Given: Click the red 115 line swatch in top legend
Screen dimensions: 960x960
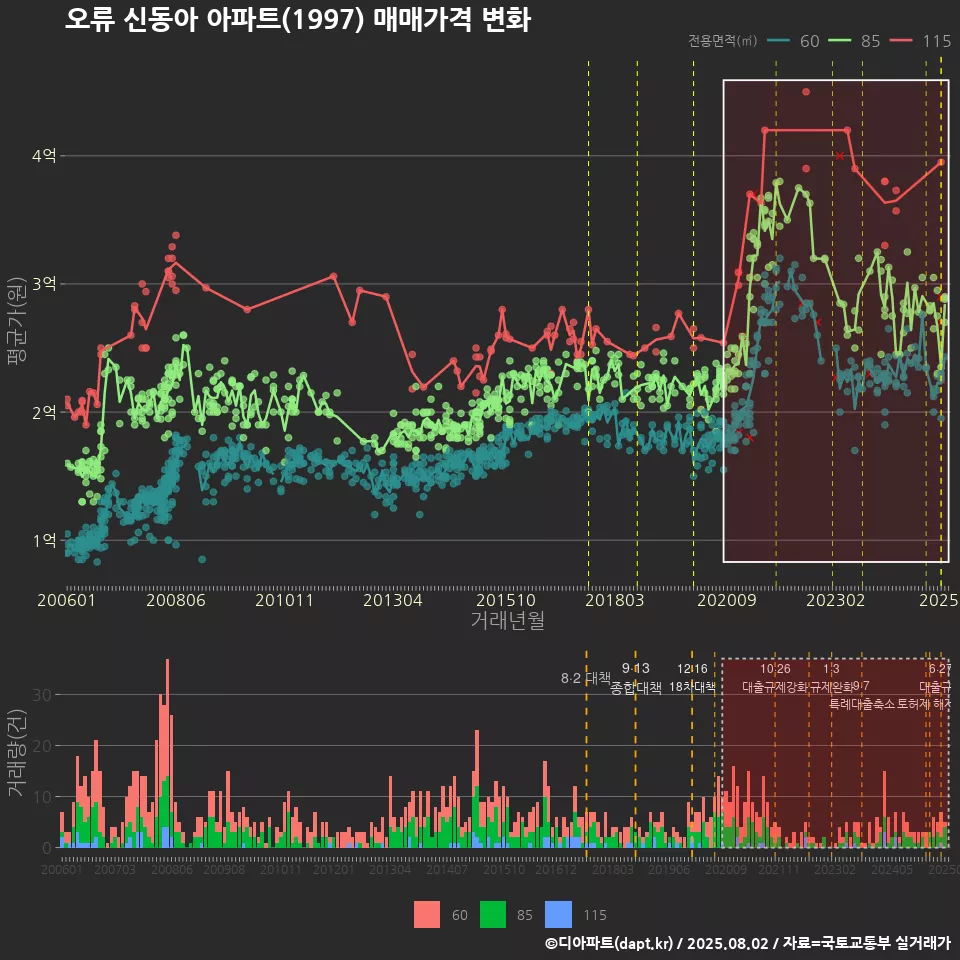Looking at the screenshot, I should pyautogui.click(x=901, y=41).
